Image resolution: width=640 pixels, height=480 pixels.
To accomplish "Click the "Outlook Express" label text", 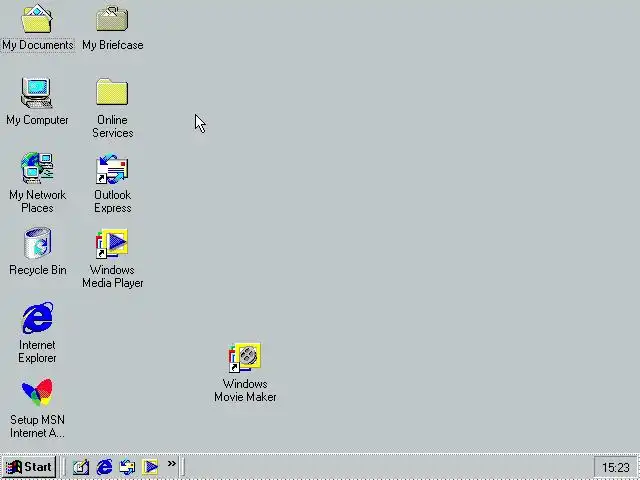I will pyautogui.click(x=113, y=201).
